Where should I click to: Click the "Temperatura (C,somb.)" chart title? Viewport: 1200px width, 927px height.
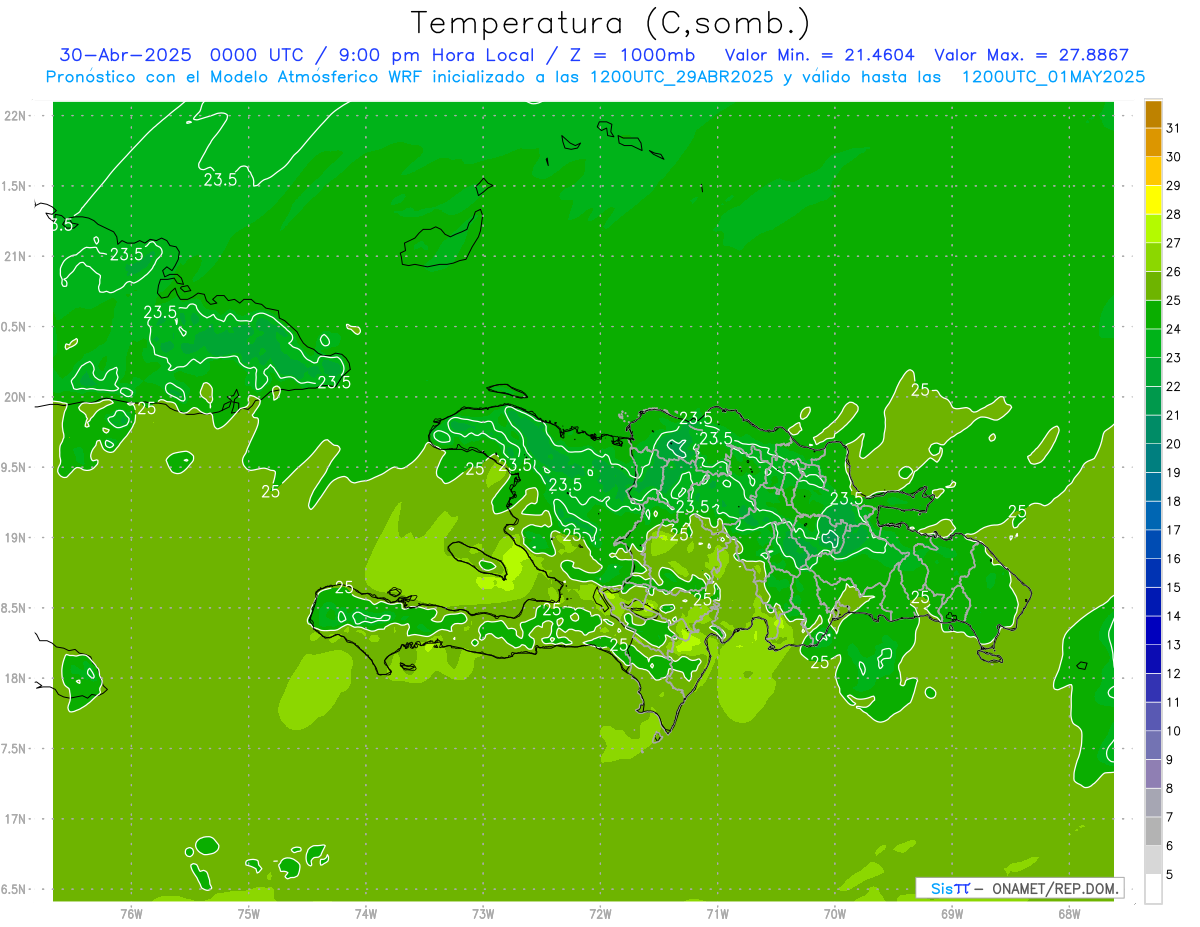tap(610, 24)
